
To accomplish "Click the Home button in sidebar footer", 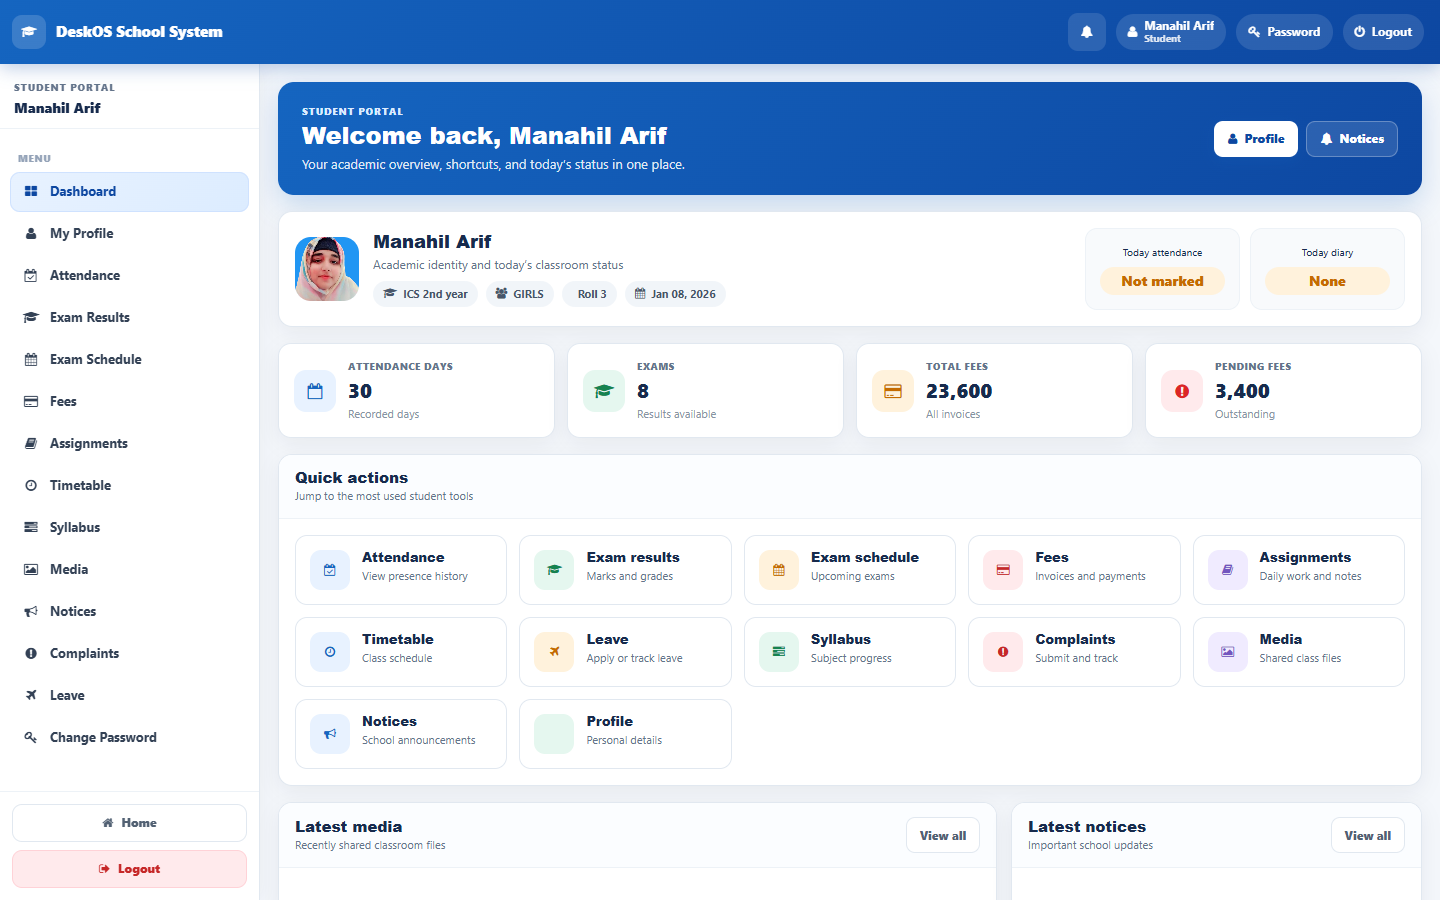I will 129,823.
